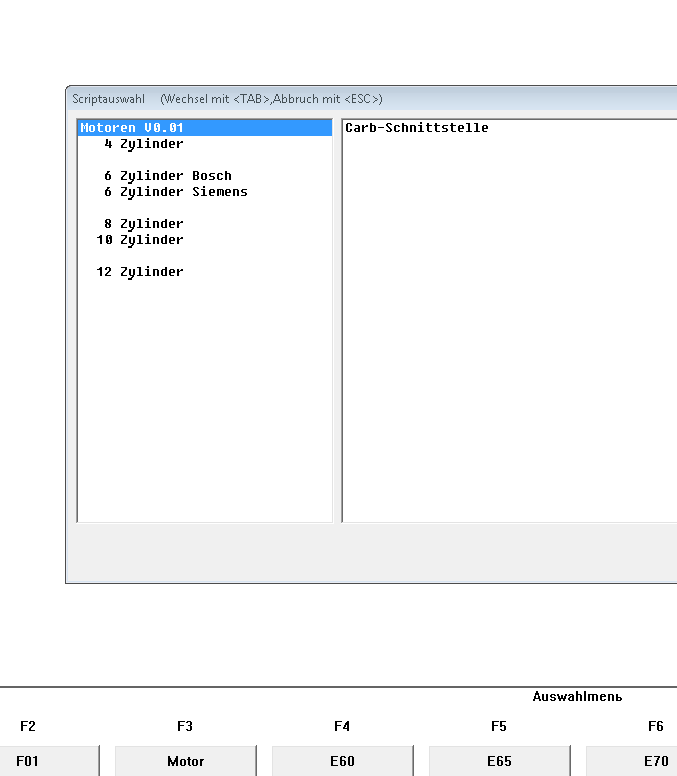Open the F01 button

(x=49, y=761)
